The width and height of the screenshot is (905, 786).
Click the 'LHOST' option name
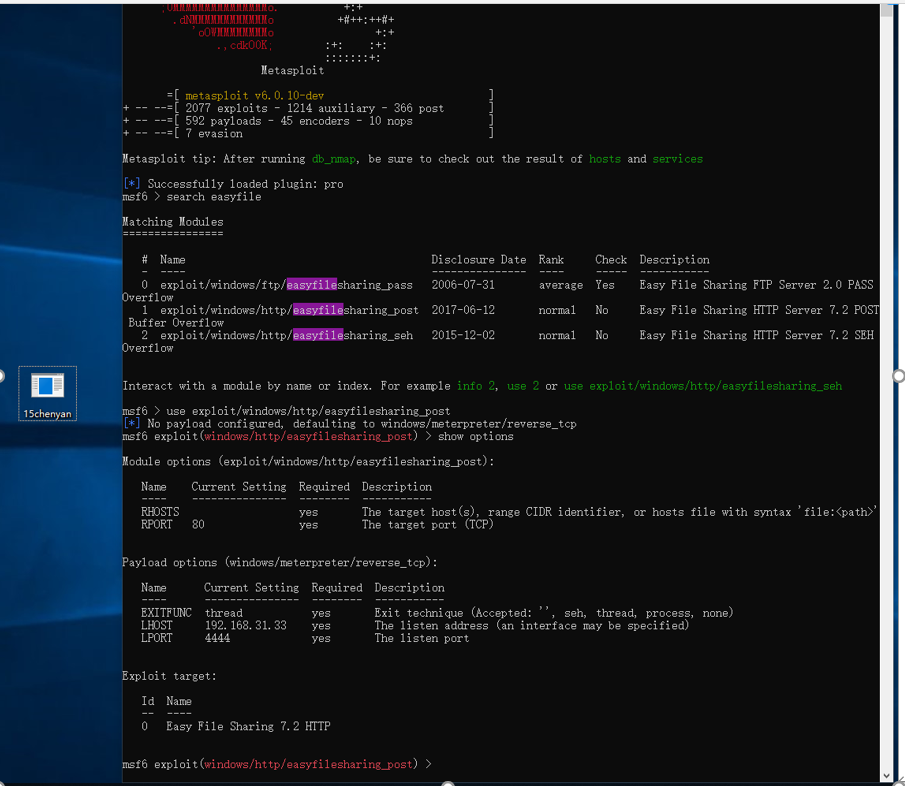pyautogui.click(x=156, y=626)
